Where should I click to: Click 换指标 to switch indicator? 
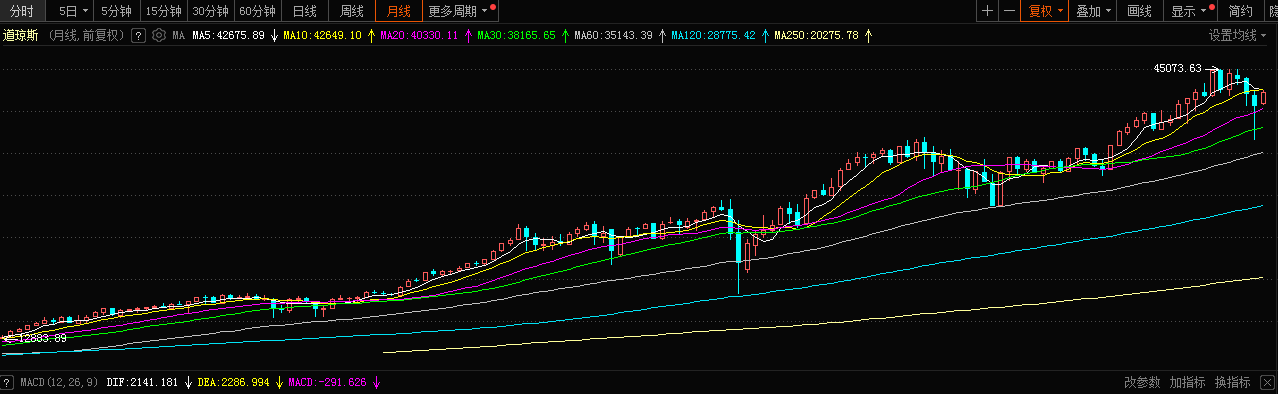[x=1232, y=382]
